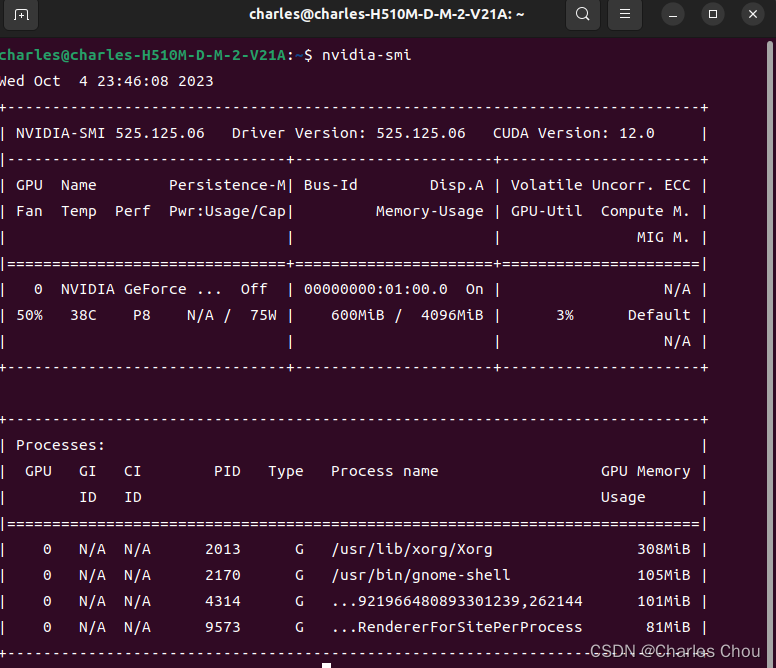Click the performance state P8
This screenshot has height=668, width=776.
click(142, 315)
